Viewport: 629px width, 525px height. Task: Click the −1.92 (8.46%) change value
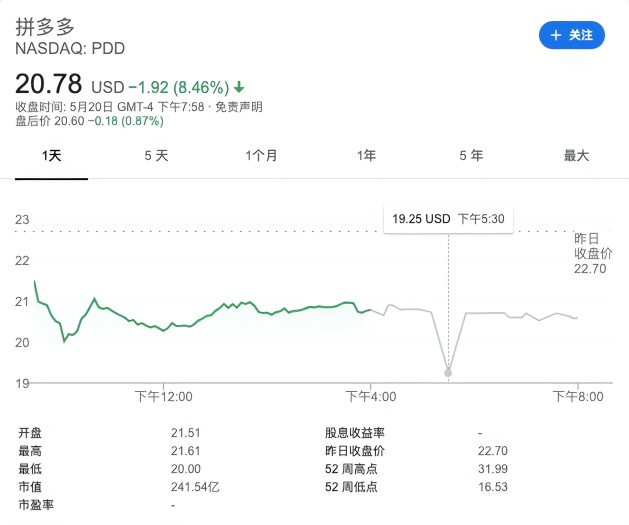point(179,87)
